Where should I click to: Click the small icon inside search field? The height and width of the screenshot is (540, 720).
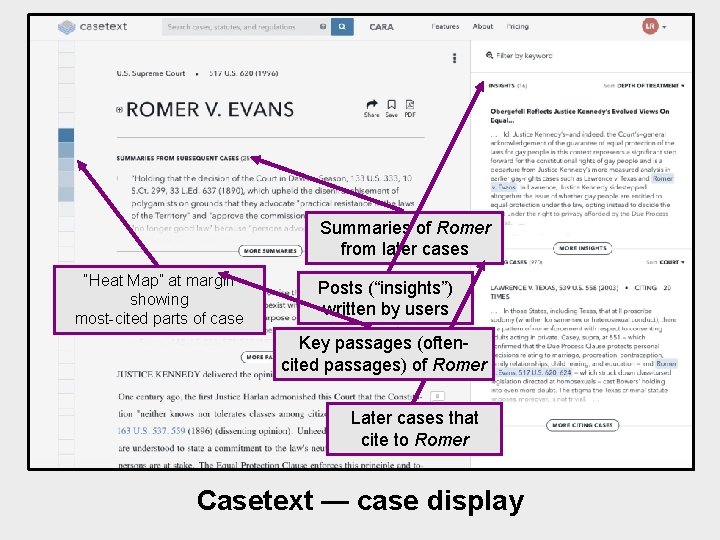coord(323,27)
